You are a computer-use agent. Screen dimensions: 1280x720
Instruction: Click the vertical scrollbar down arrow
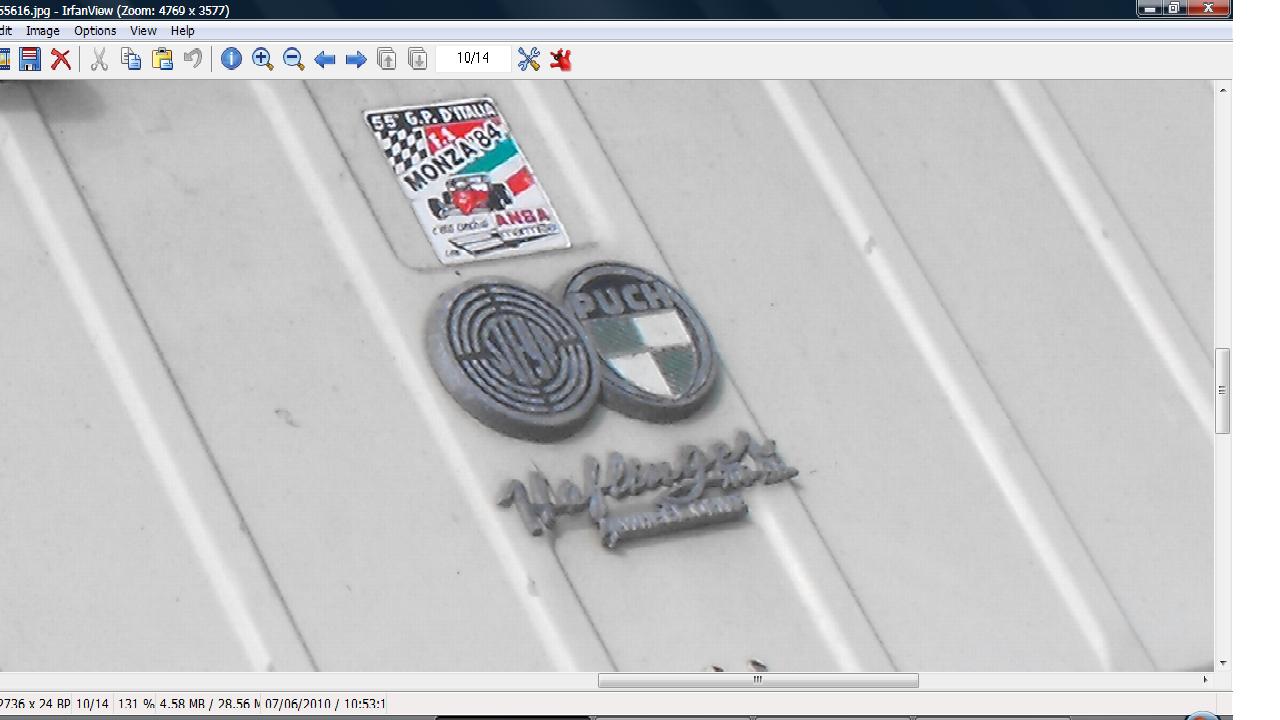(x=1222, y=663)
